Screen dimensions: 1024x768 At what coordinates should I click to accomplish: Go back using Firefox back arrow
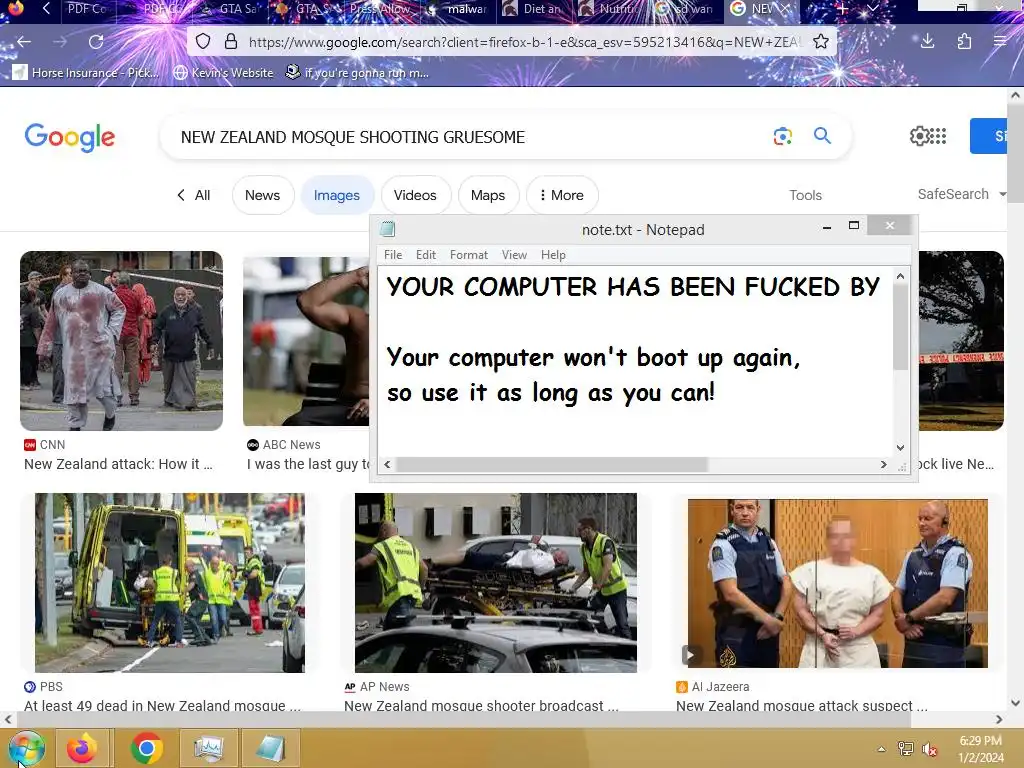(24, 42)
